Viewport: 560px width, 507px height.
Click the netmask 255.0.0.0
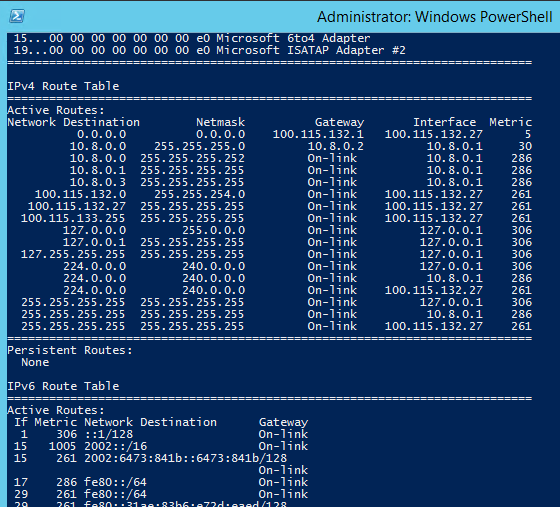pyautogui.click(x=214, y=231)
